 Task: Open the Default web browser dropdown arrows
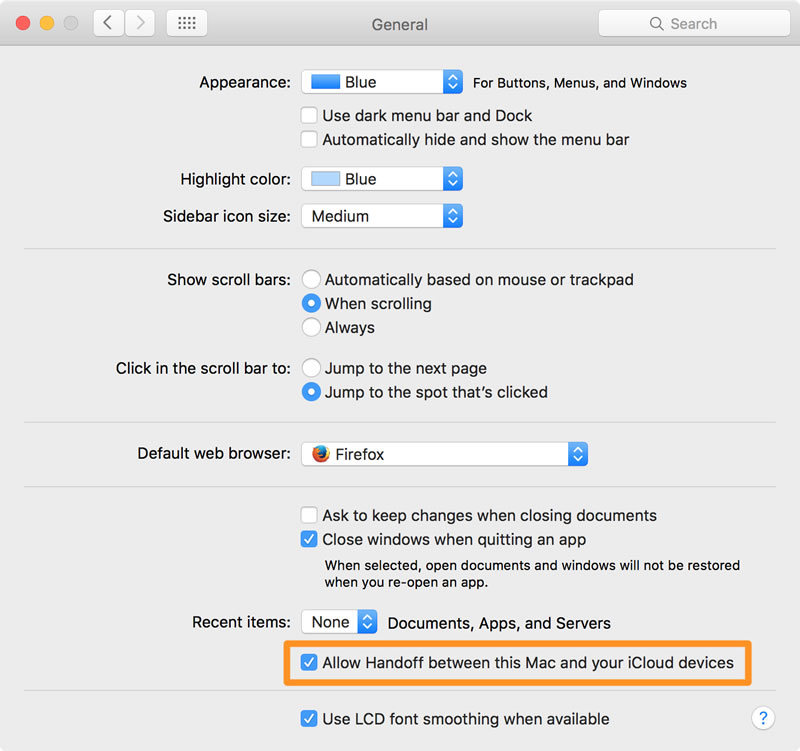pos(578,454)
